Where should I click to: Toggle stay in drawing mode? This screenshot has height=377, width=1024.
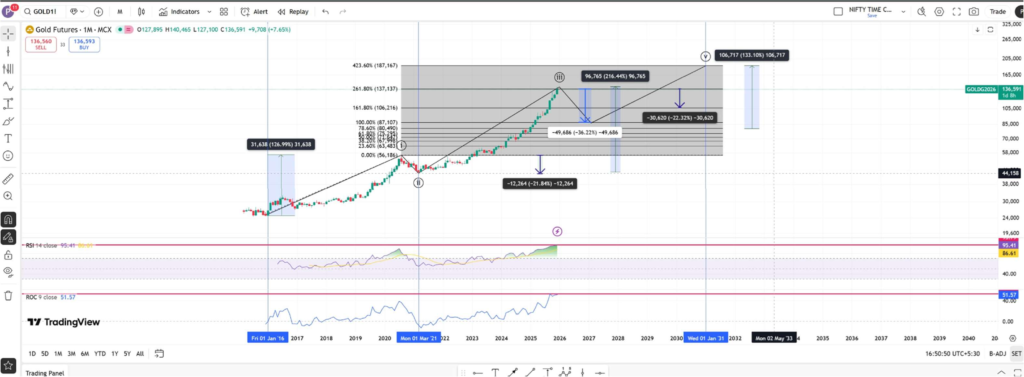pyautogui.click(x=8, y=237)
